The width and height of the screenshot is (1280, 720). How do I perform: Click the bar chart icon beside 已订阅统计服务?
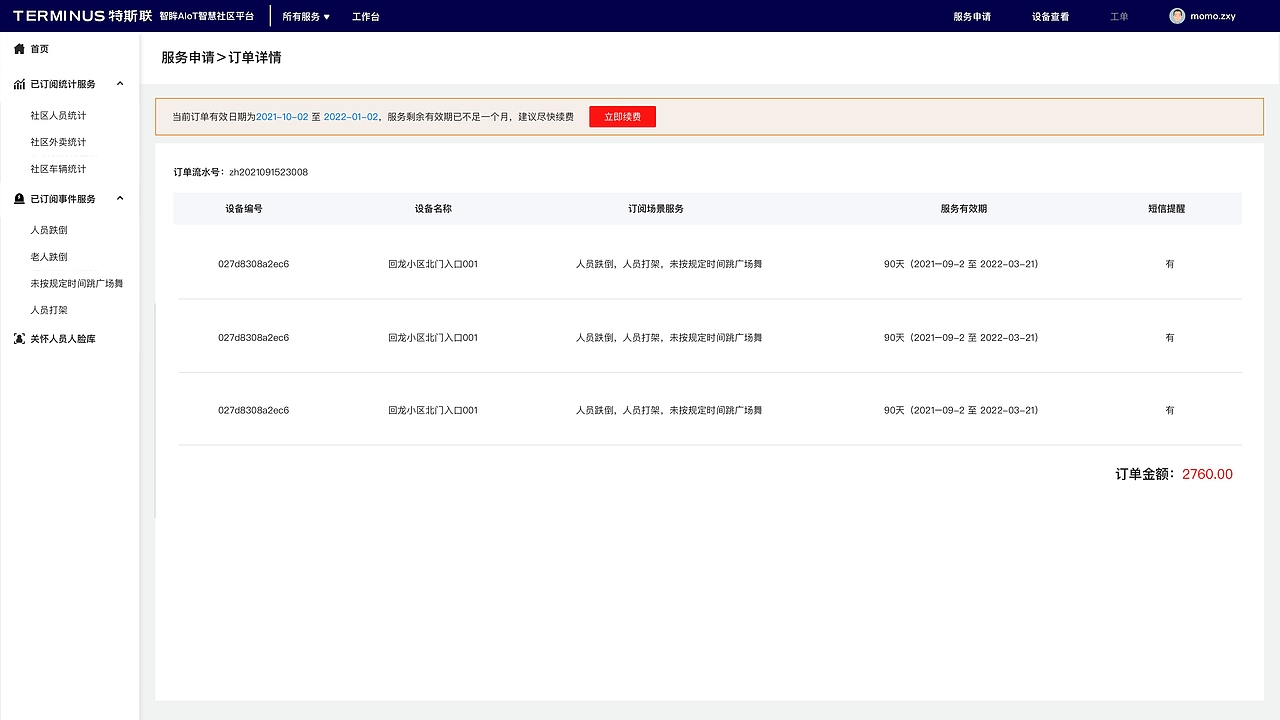[x=19, y=84]
